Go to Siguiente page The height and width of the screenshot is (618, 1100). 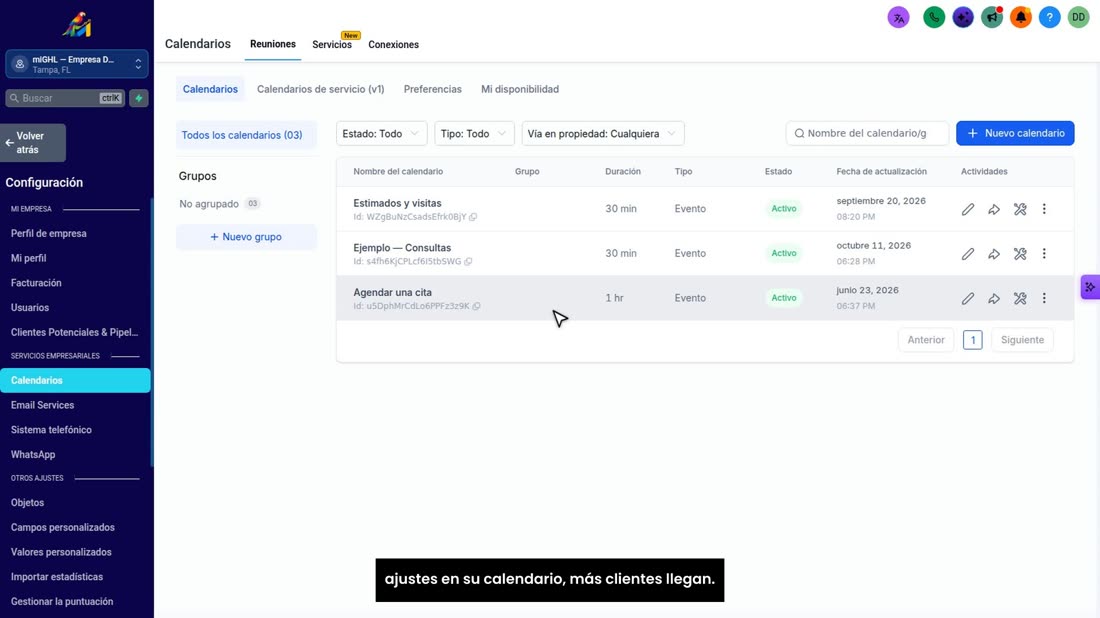[1022, 340]
